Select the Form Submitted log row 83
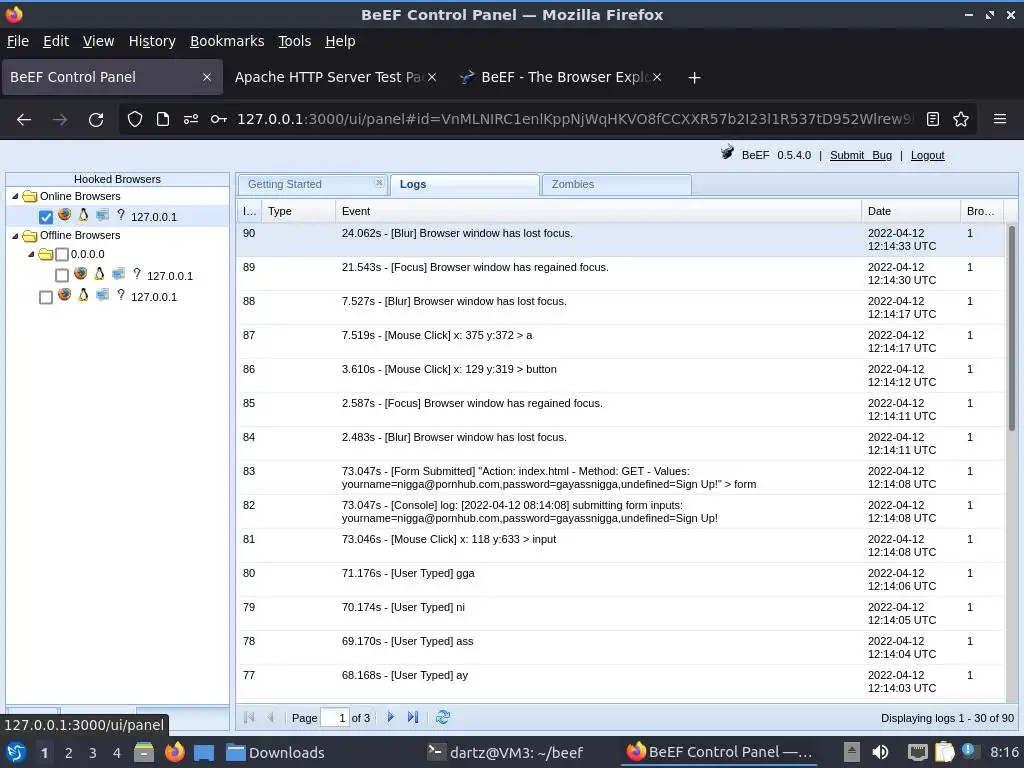Viewport: 1024px width, 768px height. click(620, 477)
